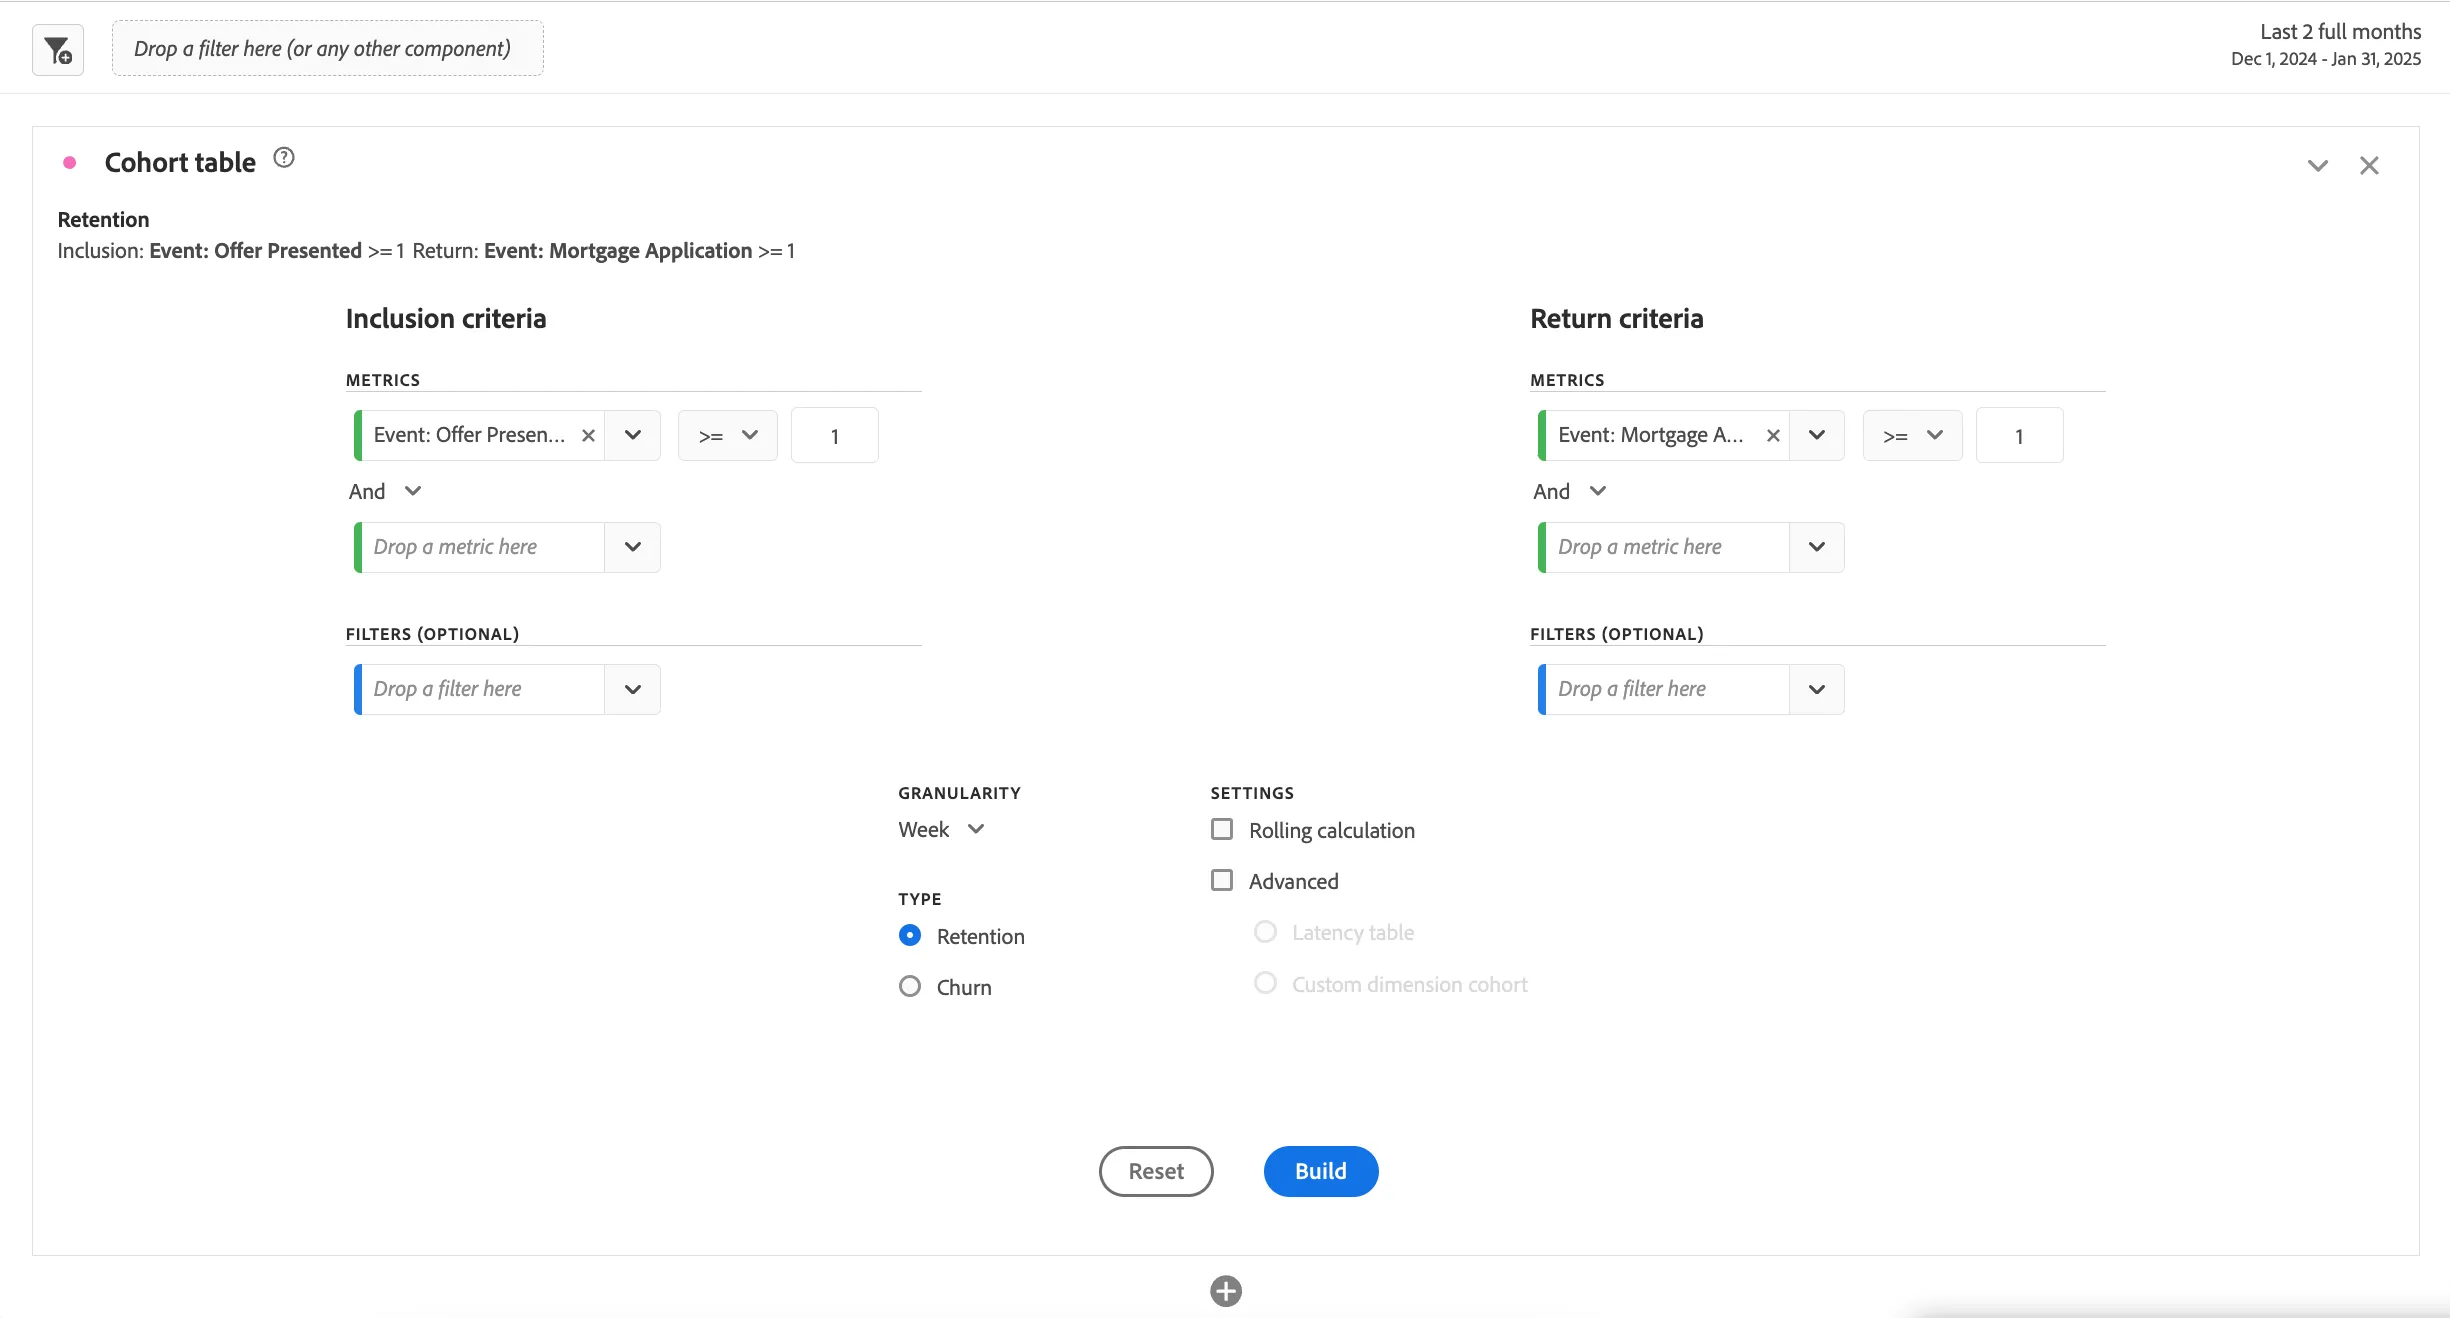Close the Cohort table panel

pyautogui.click(x=2369, y=166)
